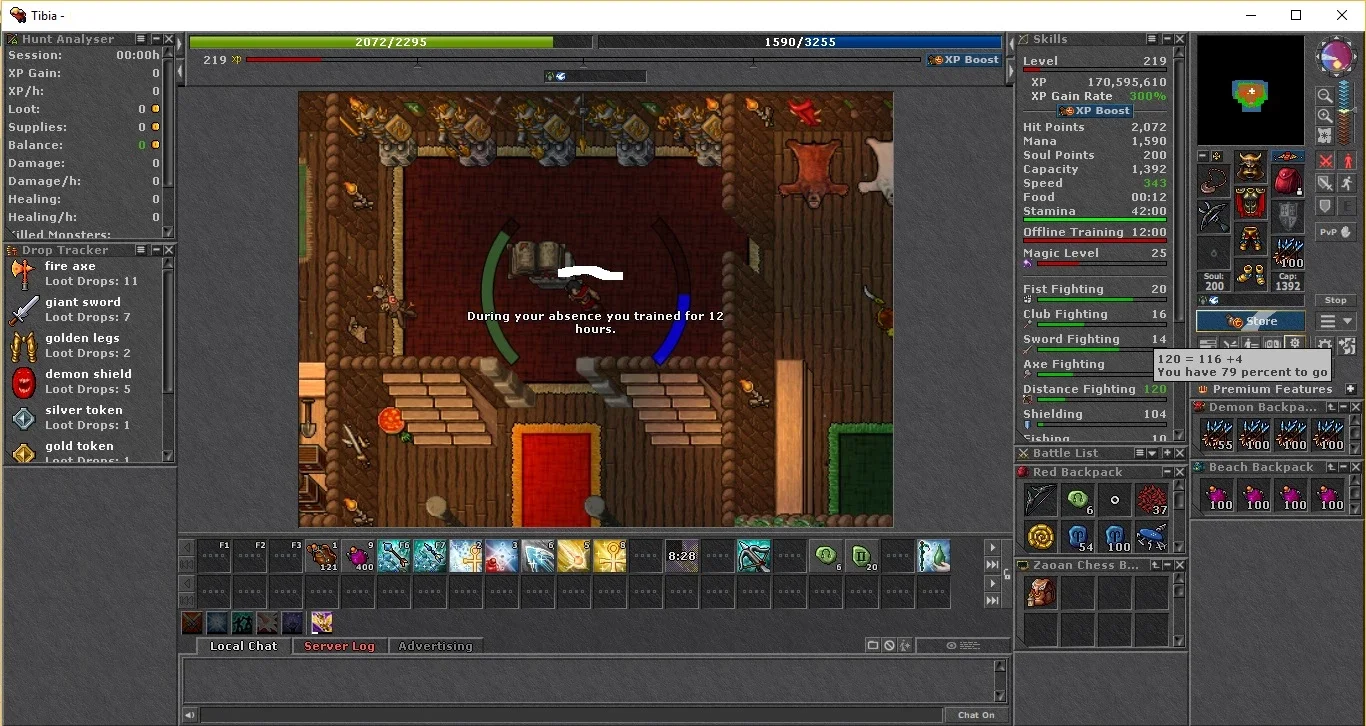Open the Skills panel menu
The image size is (1366, 726).
[1153, 39]
